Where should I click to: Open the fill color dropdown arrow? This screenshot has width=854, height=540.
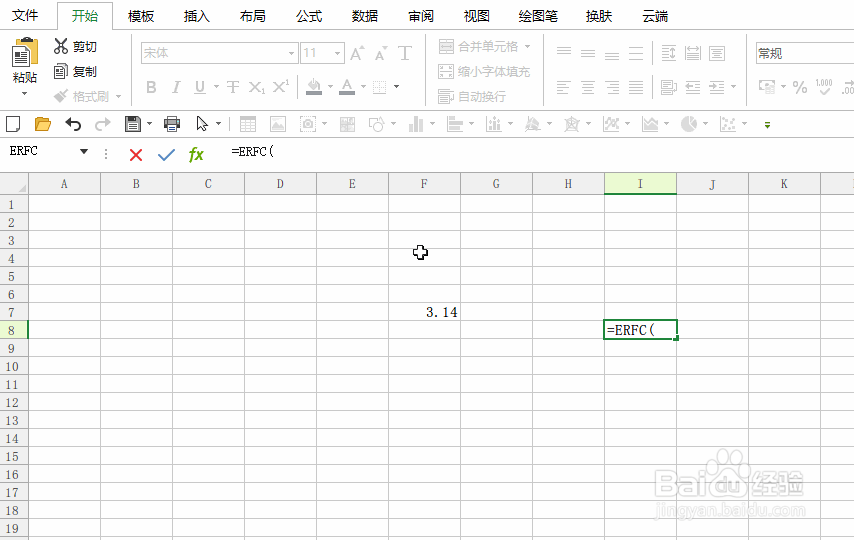click(330, 87)
